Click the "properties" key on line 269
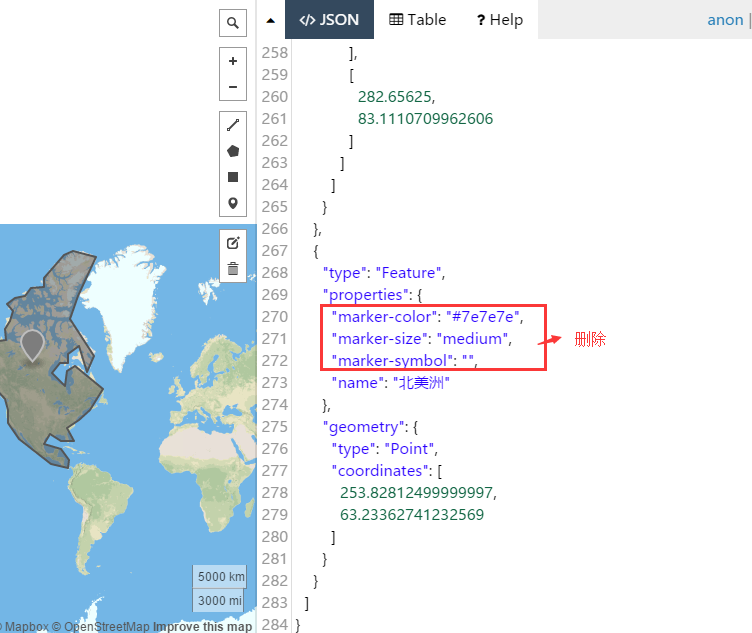 click(x=367, y=295)
